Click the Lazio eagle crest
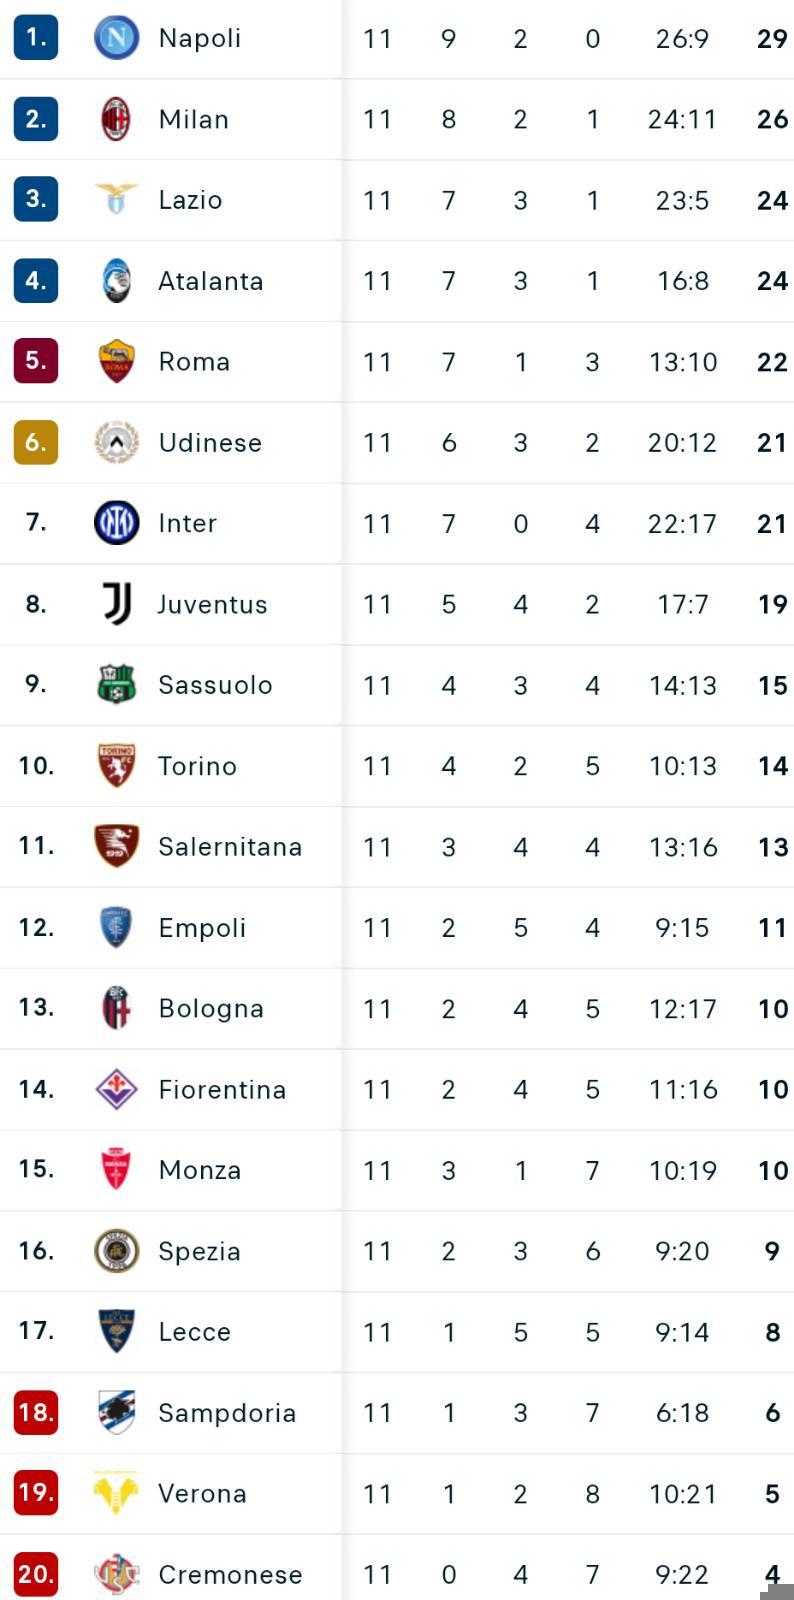 point(116,199)
